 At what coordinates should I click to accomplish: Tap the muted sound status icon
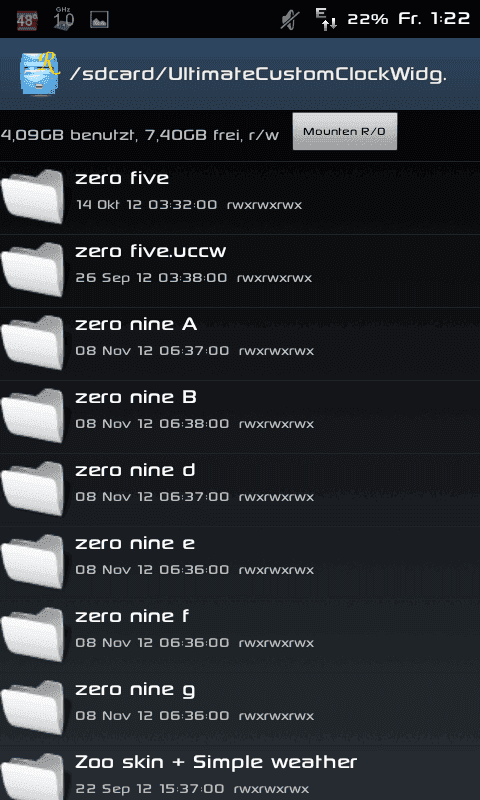(290, 20)
